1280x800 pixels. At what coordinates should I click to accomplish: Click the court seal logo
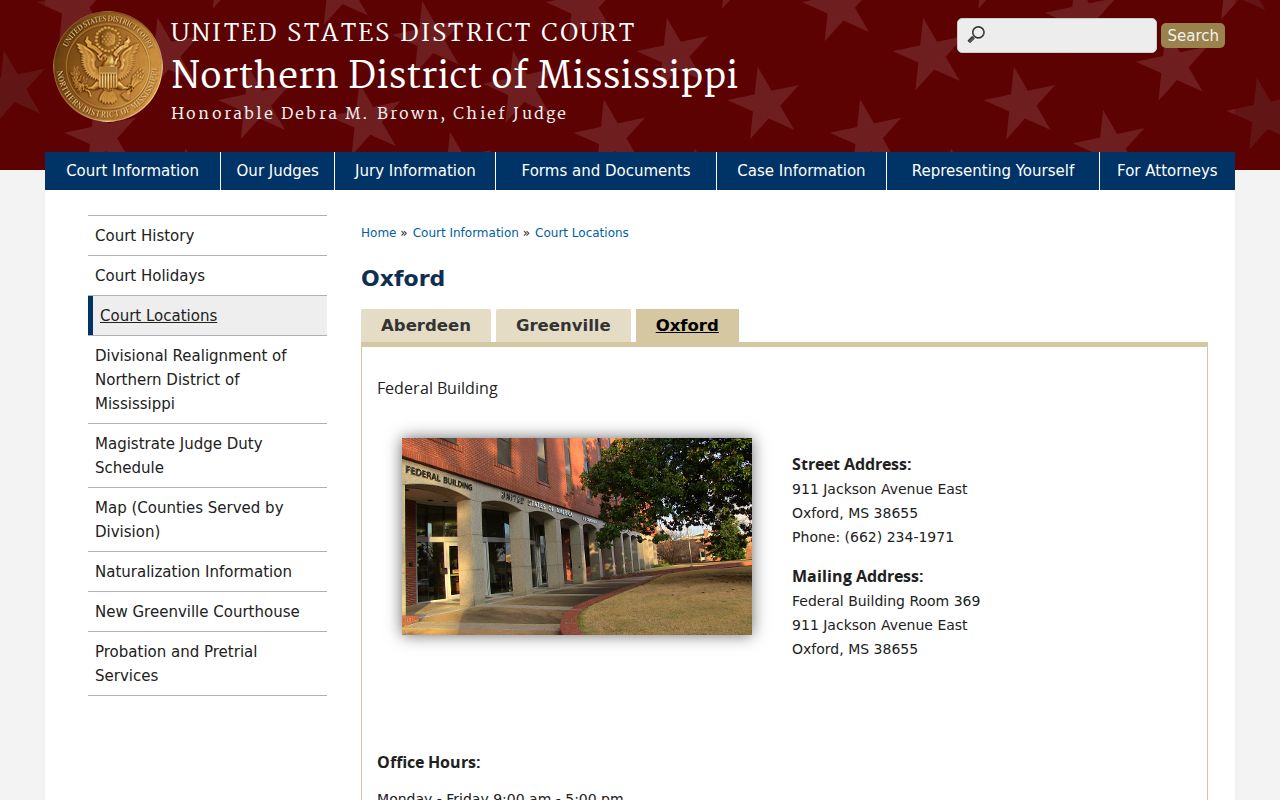[108, 67]
